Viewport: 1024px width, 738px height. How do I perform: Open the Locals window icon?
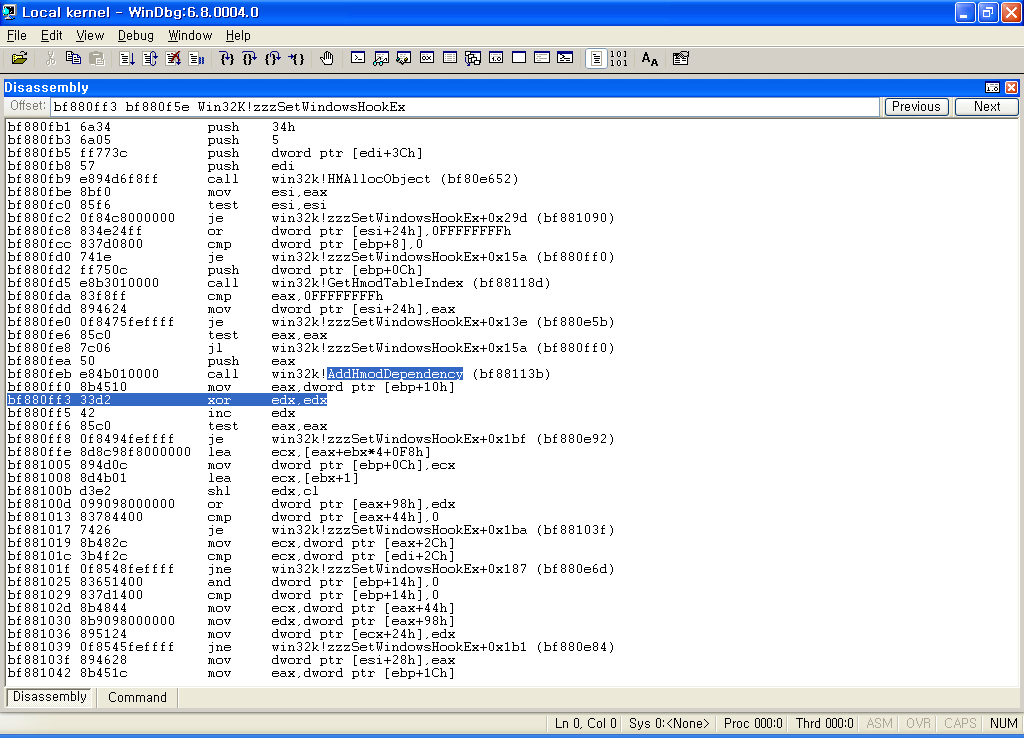click(404, 59)
